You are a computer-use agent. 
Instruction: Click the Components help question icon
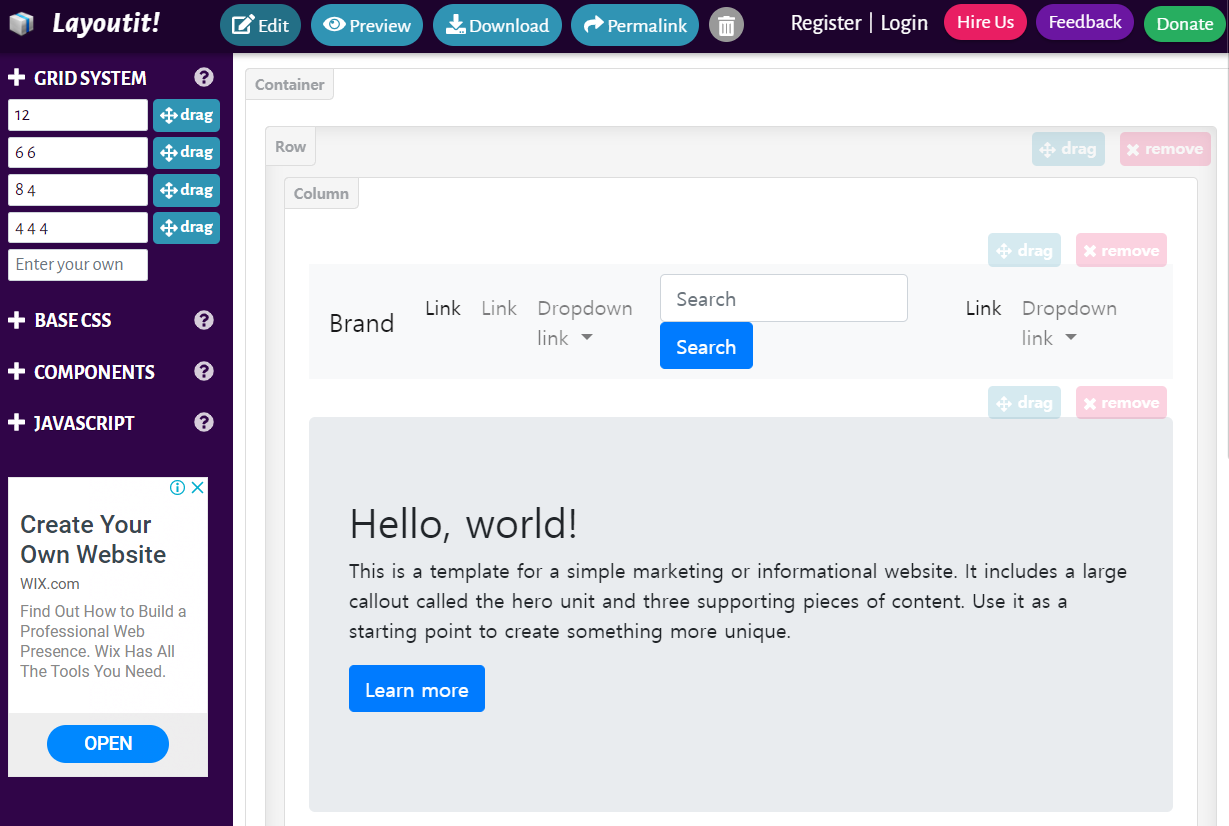pos(204,371)
